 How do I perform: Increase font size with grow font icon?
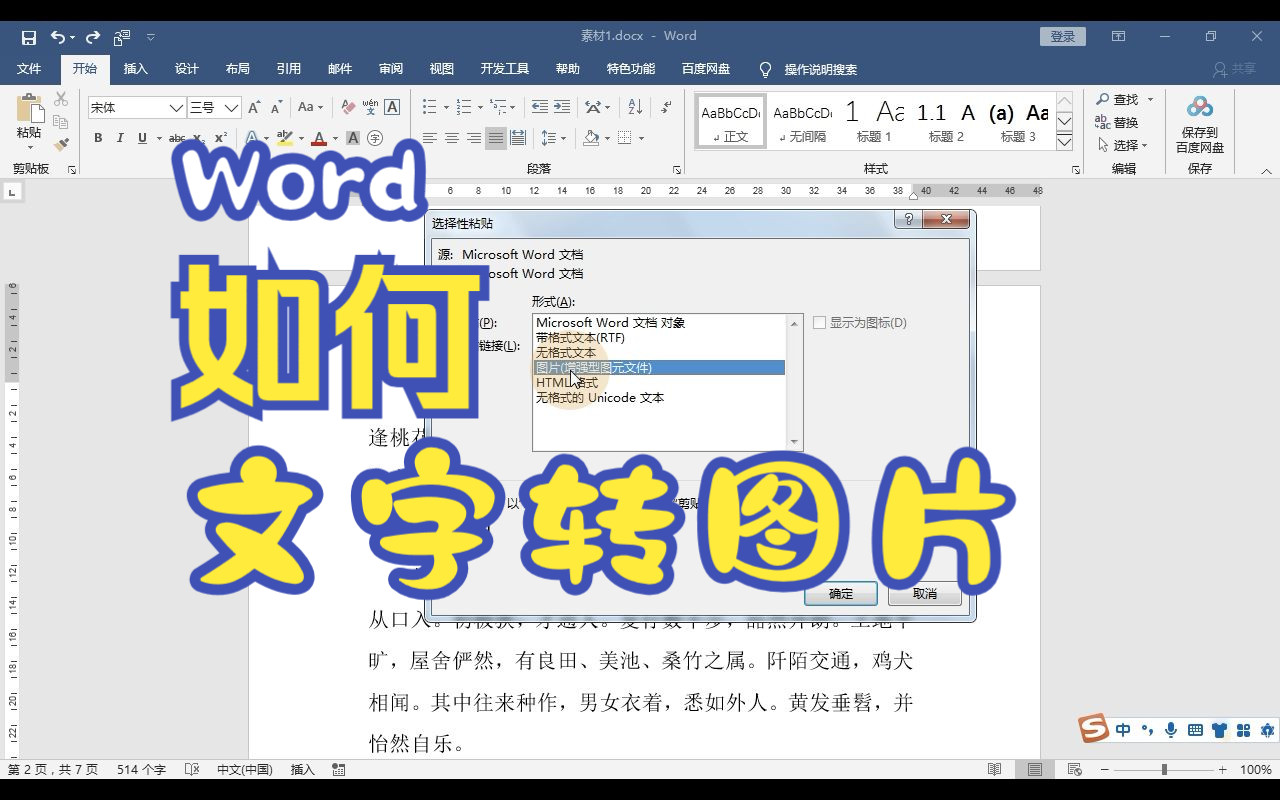254,107
